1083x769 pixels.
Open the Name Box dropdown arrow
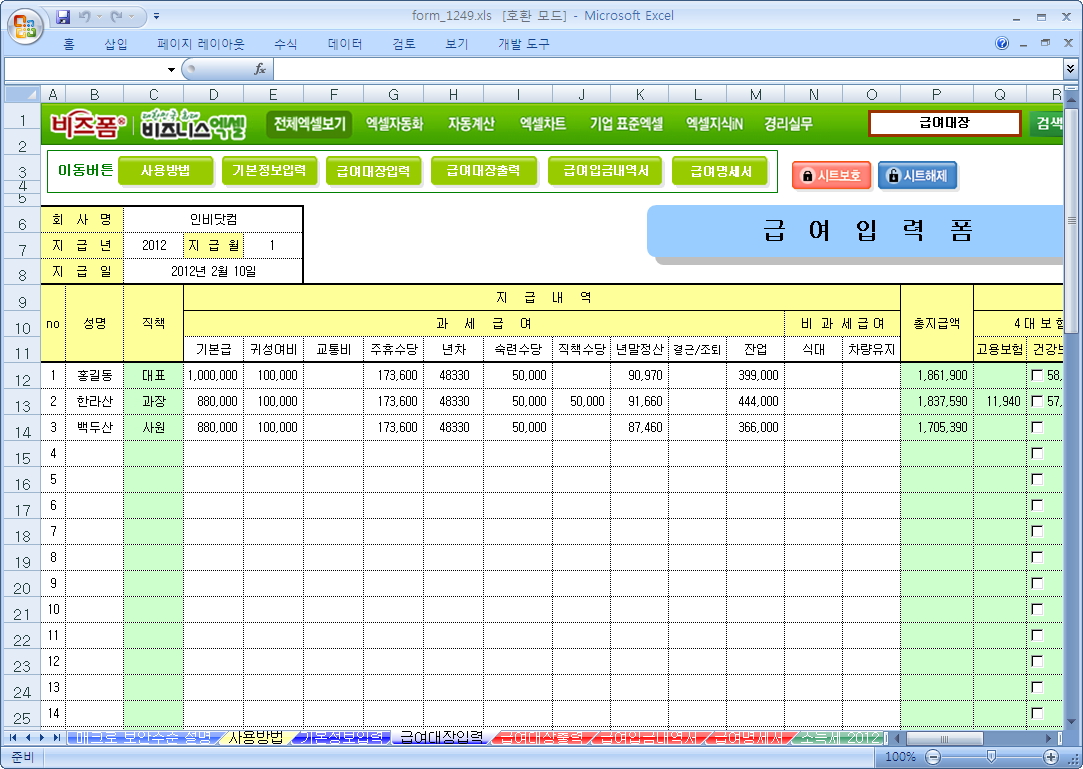coord(171,69)
